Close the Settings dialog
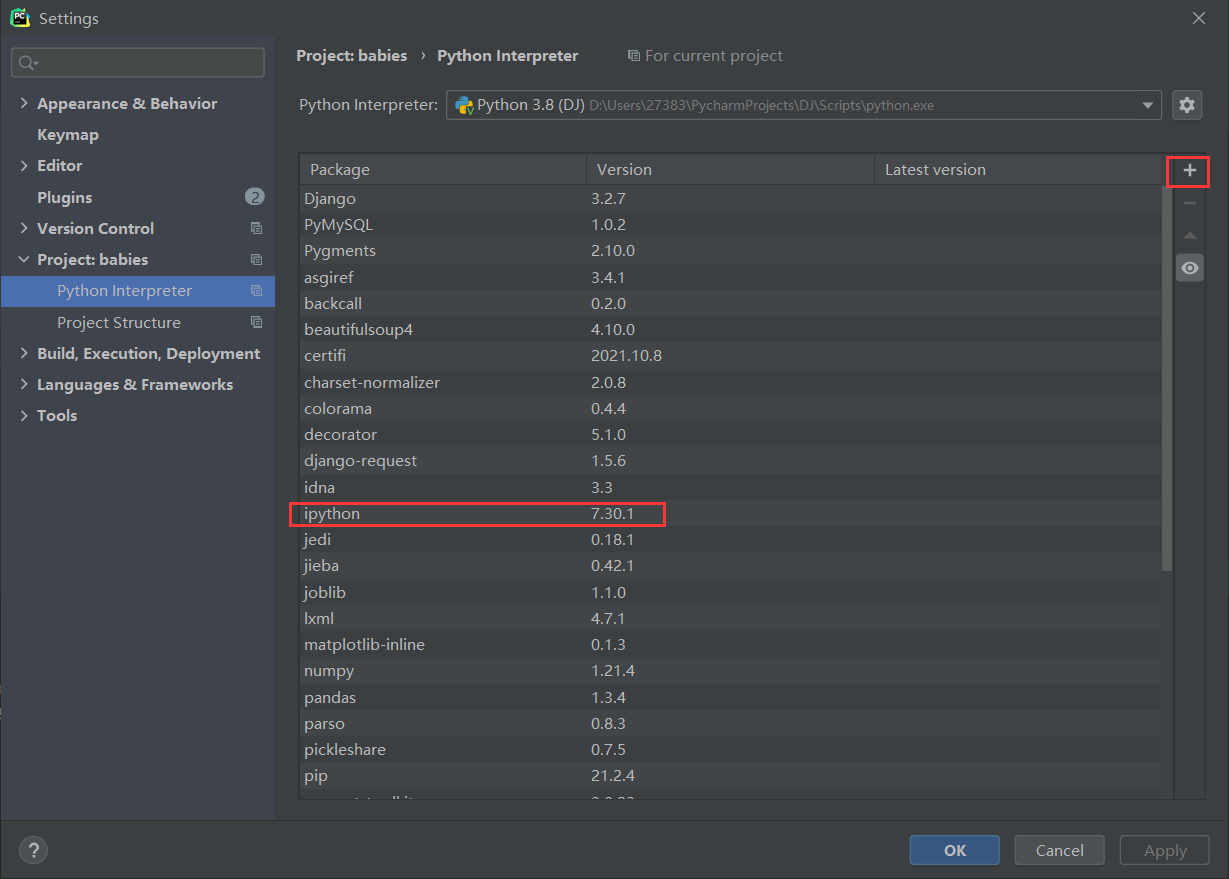Viewport: 1229px width, 879px height. [x=1199, y=18]
